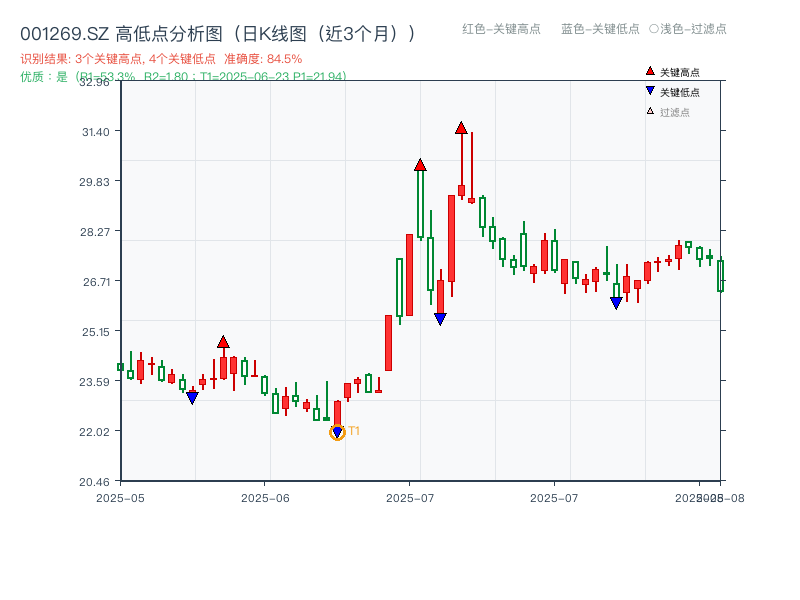This screenshot has width=800, height=600.
Task: Click the T1 text label beside the orange circle
Action: click(353, 431)
